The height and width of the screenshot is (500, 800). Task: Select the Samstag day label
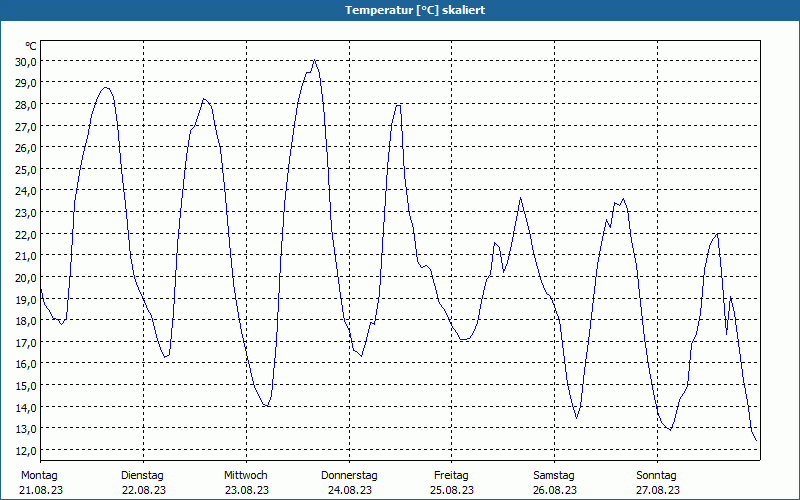pyautogui.click(x=554, y=475)
